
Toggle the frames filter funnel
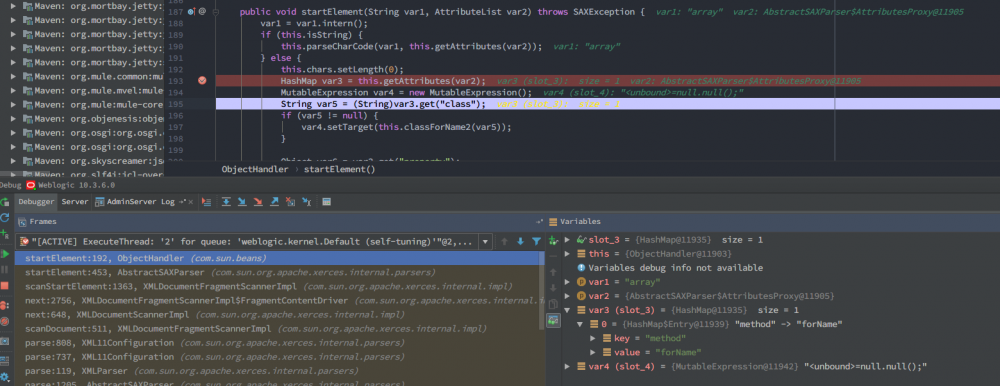[x=536, y=241]
